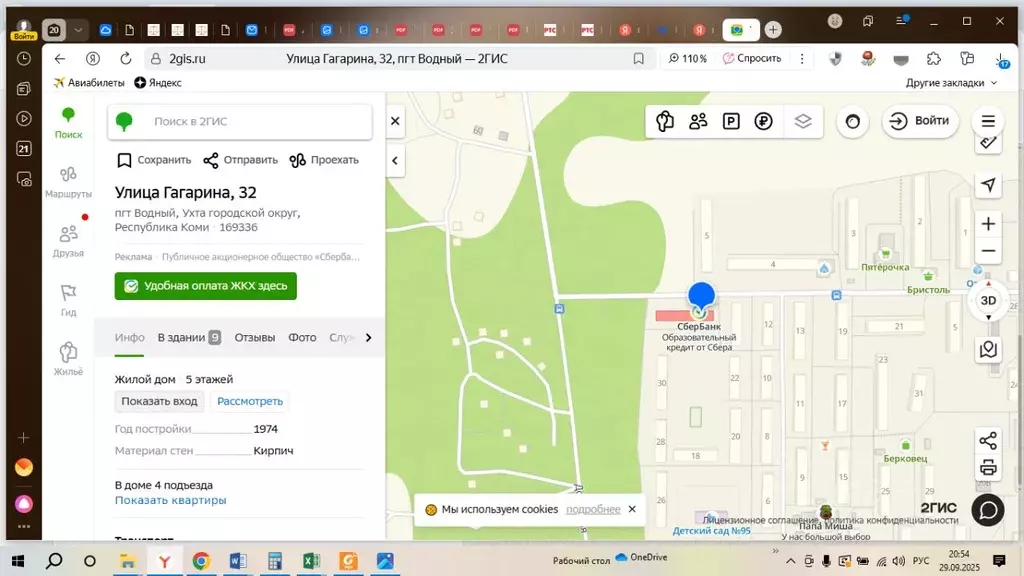Click the Поиск в 2ГИС search field
Image resolution: width=1024 pixels, height=576 pixels.
pyautogui.click(x=255, y=122)
